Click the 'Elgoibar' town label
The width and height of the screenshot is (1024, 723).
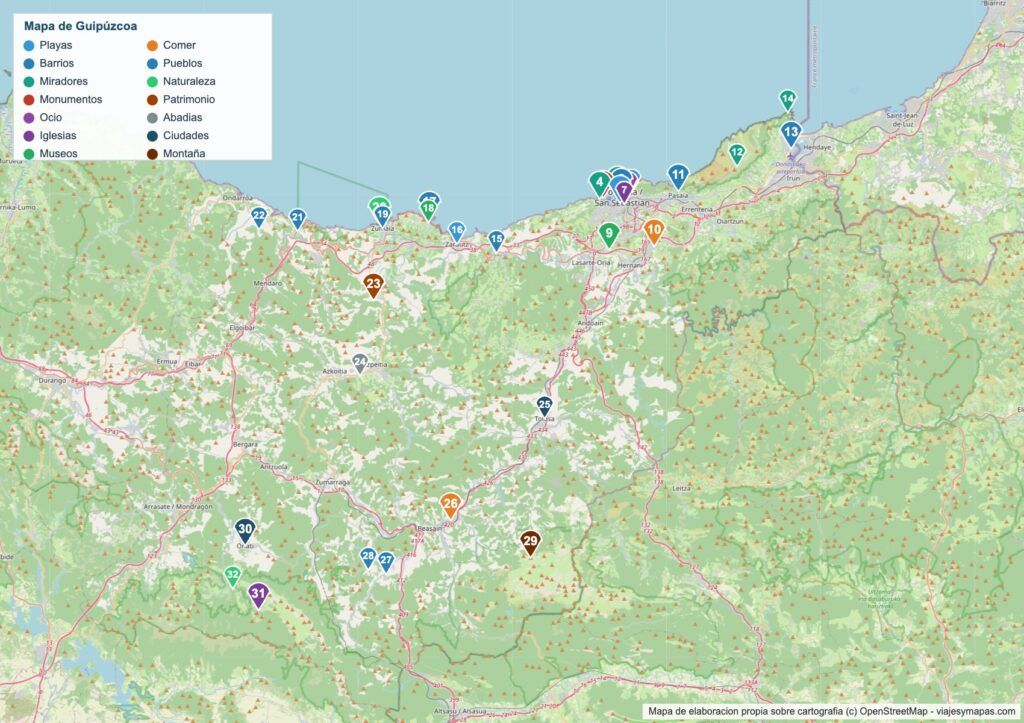pyautogui.click(x=242, y=327)
